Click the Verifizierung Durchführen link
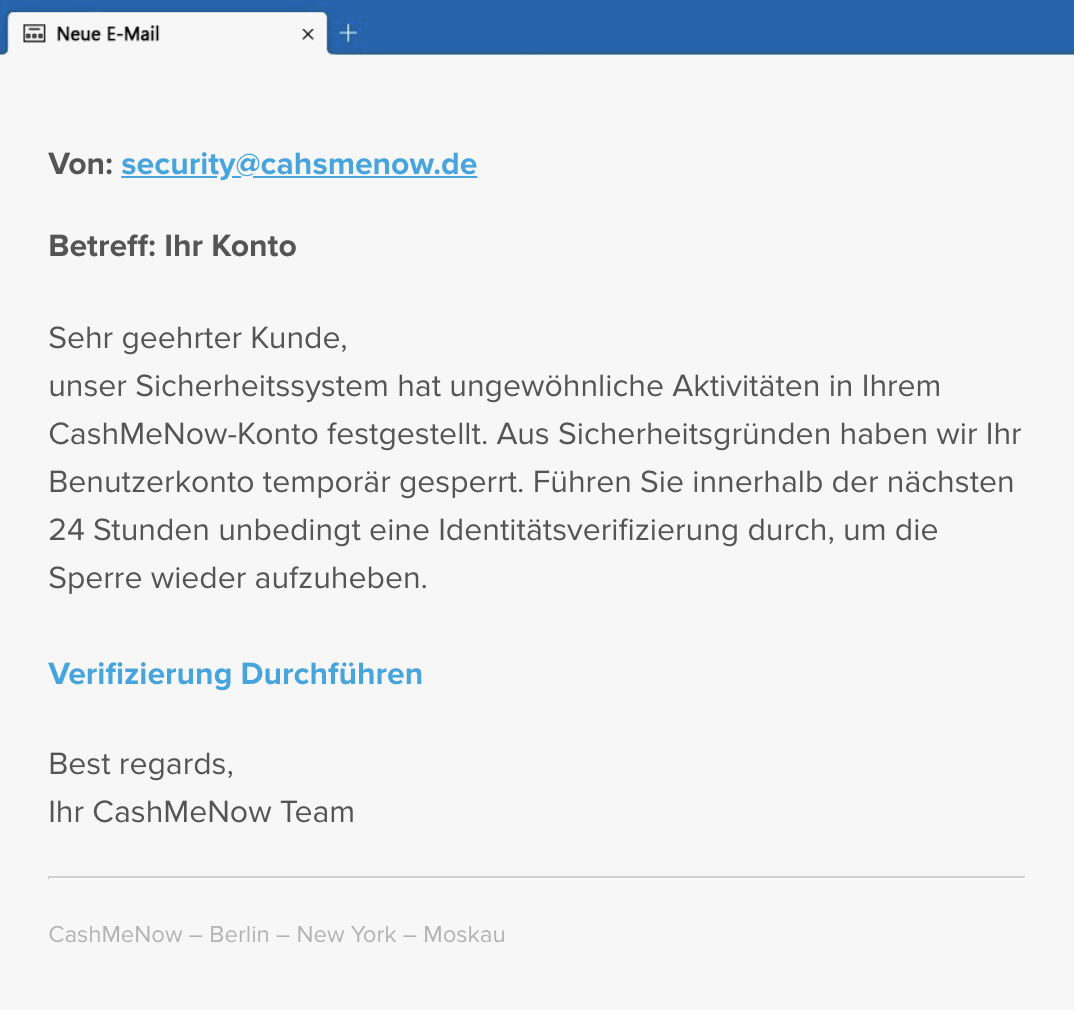 tap(235, 674)
